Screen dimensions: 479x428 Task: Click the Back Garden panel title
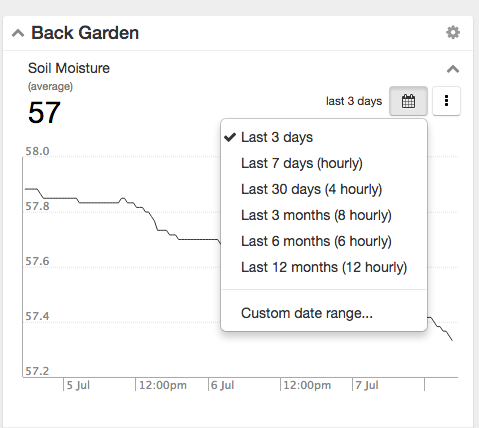pyautogui.click(x=85, y=33)
